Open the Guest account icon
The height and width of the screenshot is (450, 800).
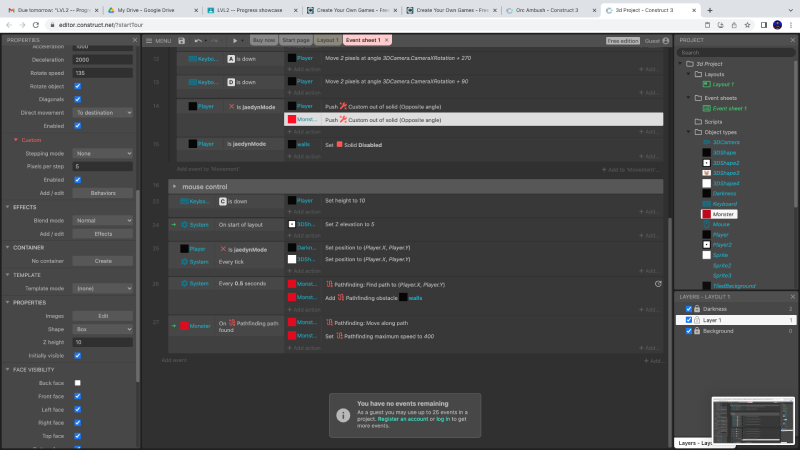point(665,40)
